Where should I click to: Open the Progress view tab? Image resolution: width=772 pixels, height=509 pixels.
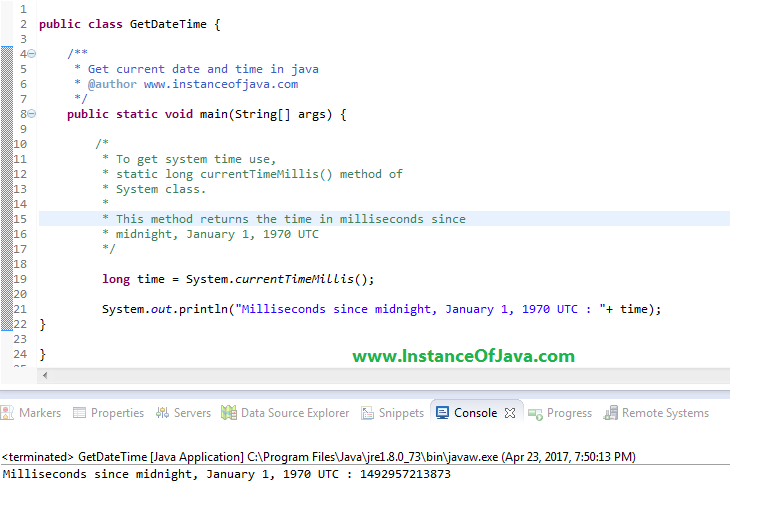click(x=560, y=413)
